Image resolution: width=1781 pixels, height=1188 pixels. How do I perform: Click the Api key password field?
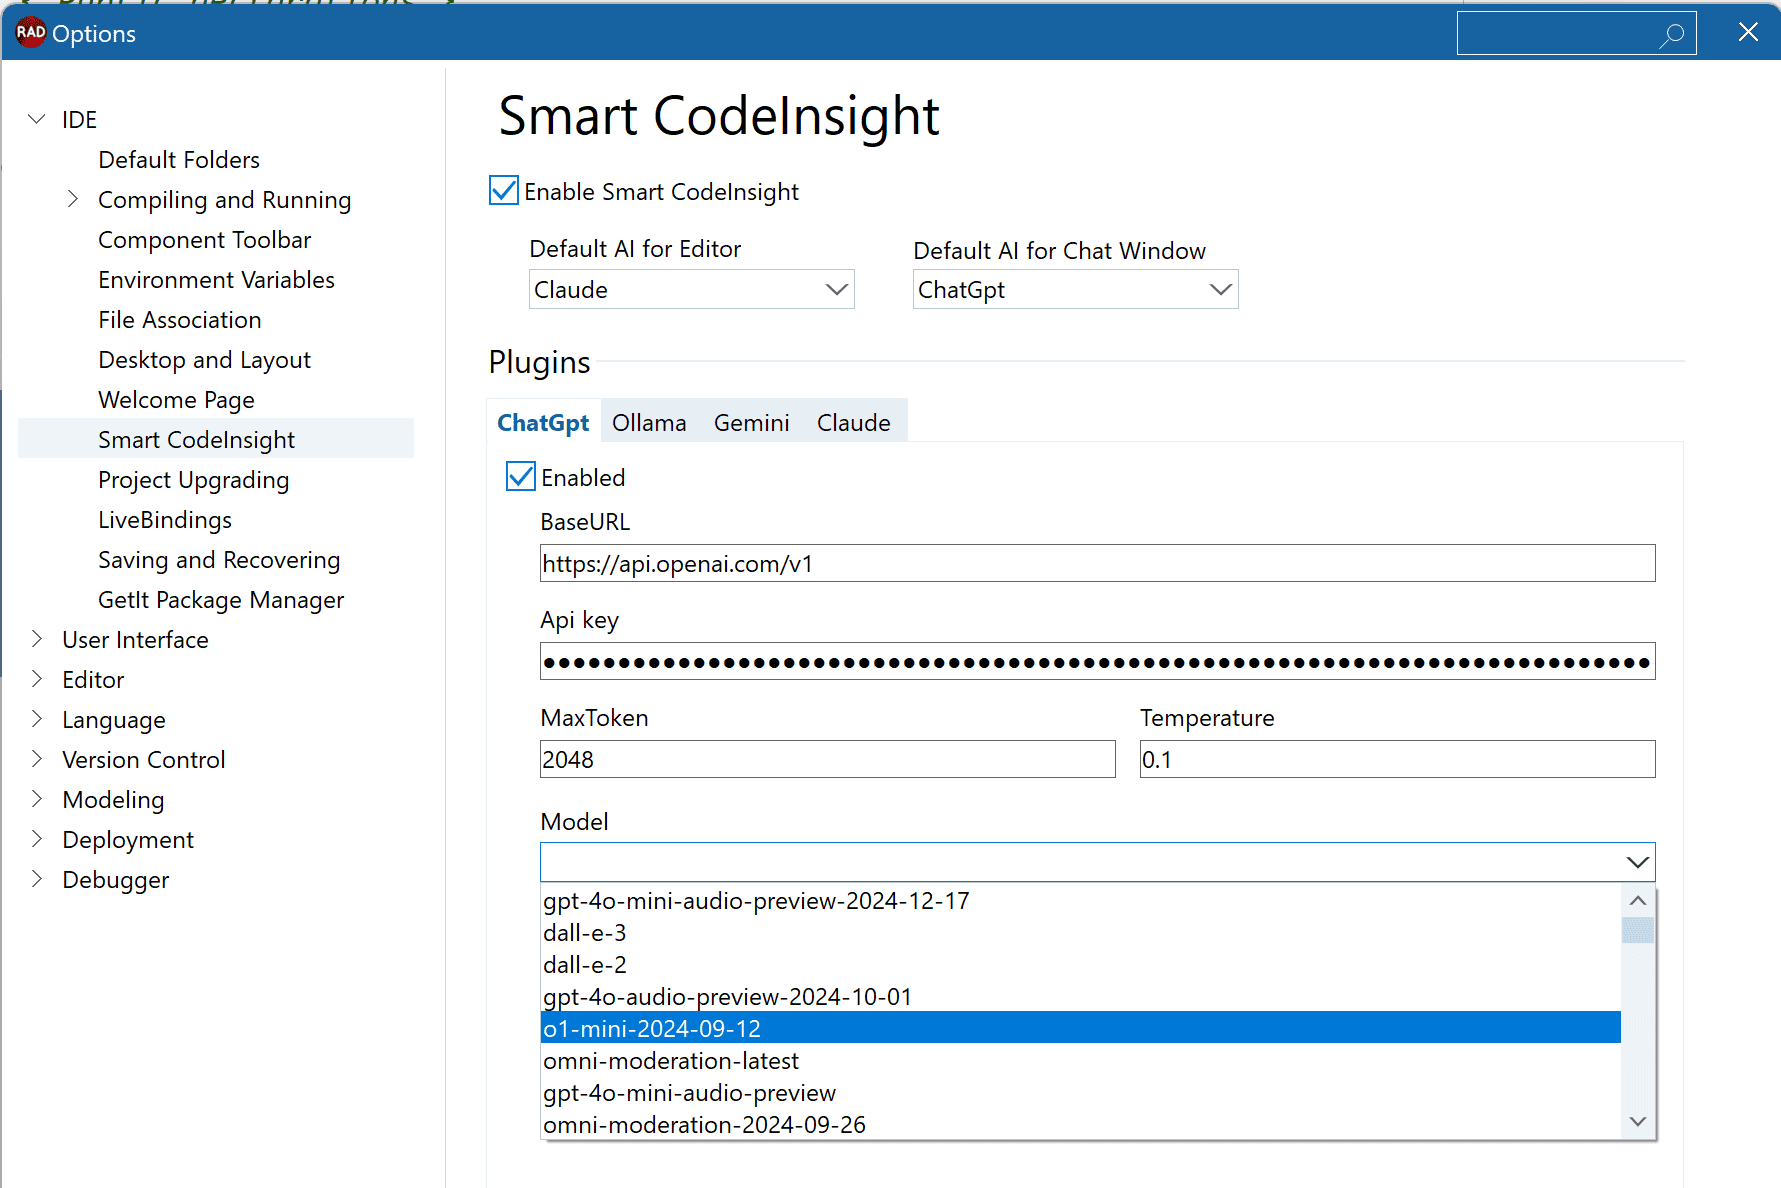coord(1097,661)
